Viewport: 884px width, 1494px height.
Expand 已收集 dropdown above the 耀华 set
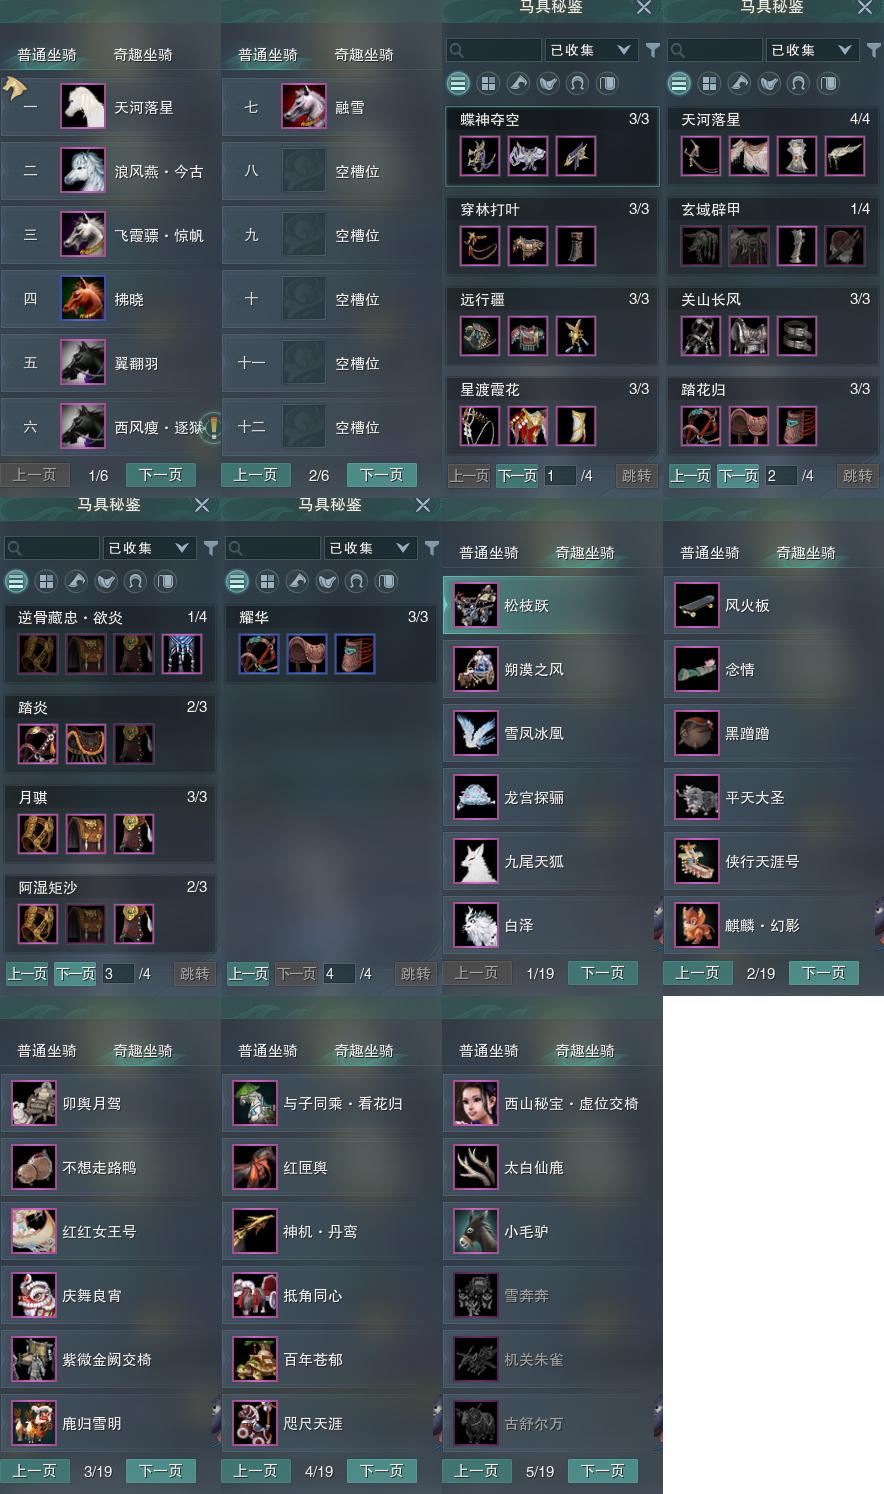(371, 548)
